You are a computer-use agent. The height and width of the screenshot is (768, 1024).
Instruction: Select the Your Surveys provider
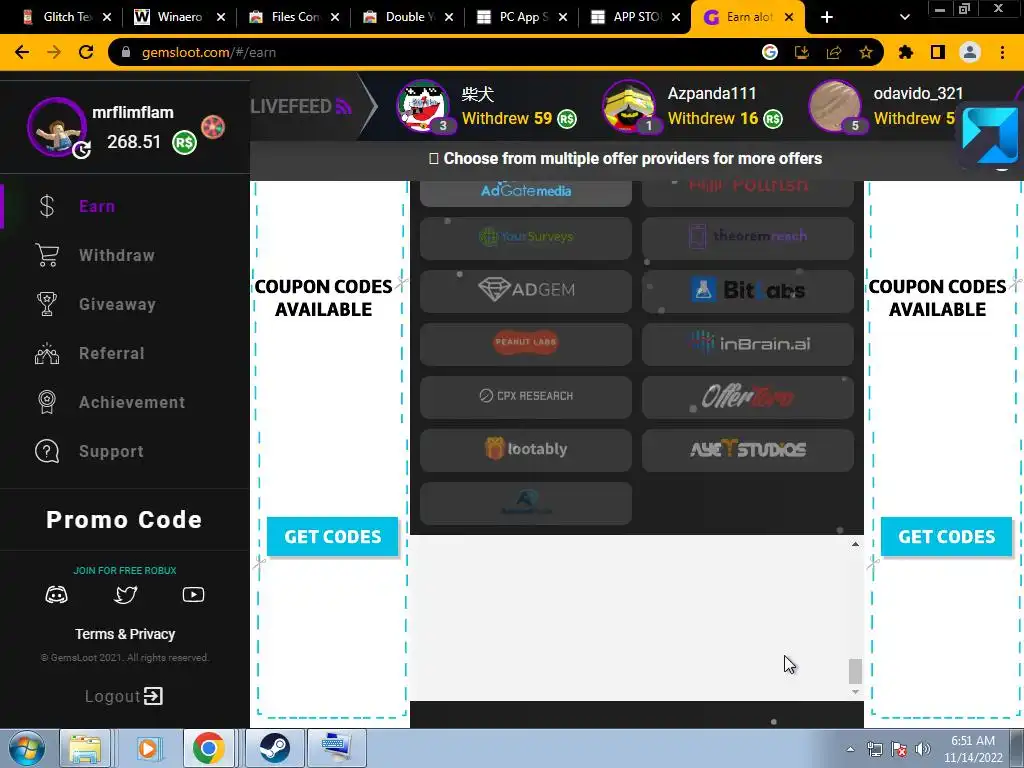point(526,238)
